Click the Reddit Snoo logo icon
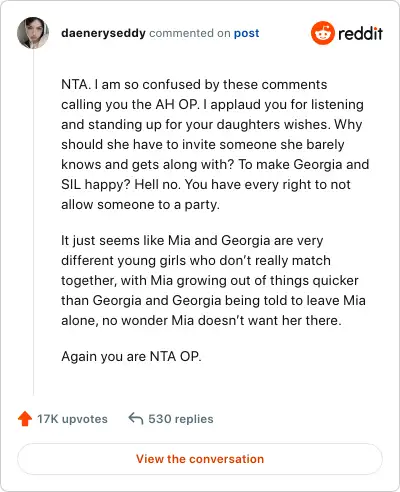 322,33
